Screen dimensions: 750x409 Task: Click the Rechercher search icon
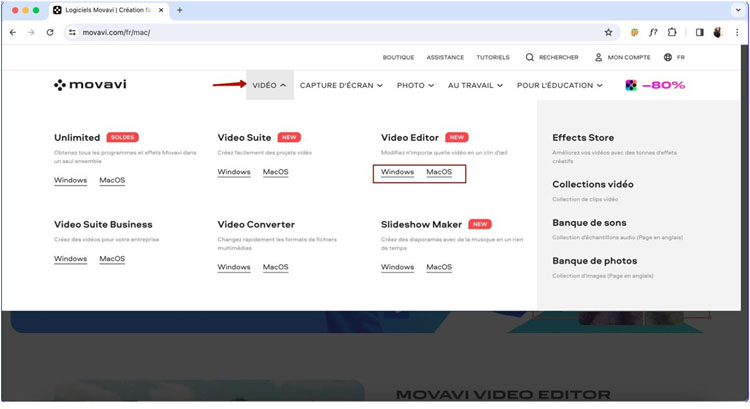[529, 57]
